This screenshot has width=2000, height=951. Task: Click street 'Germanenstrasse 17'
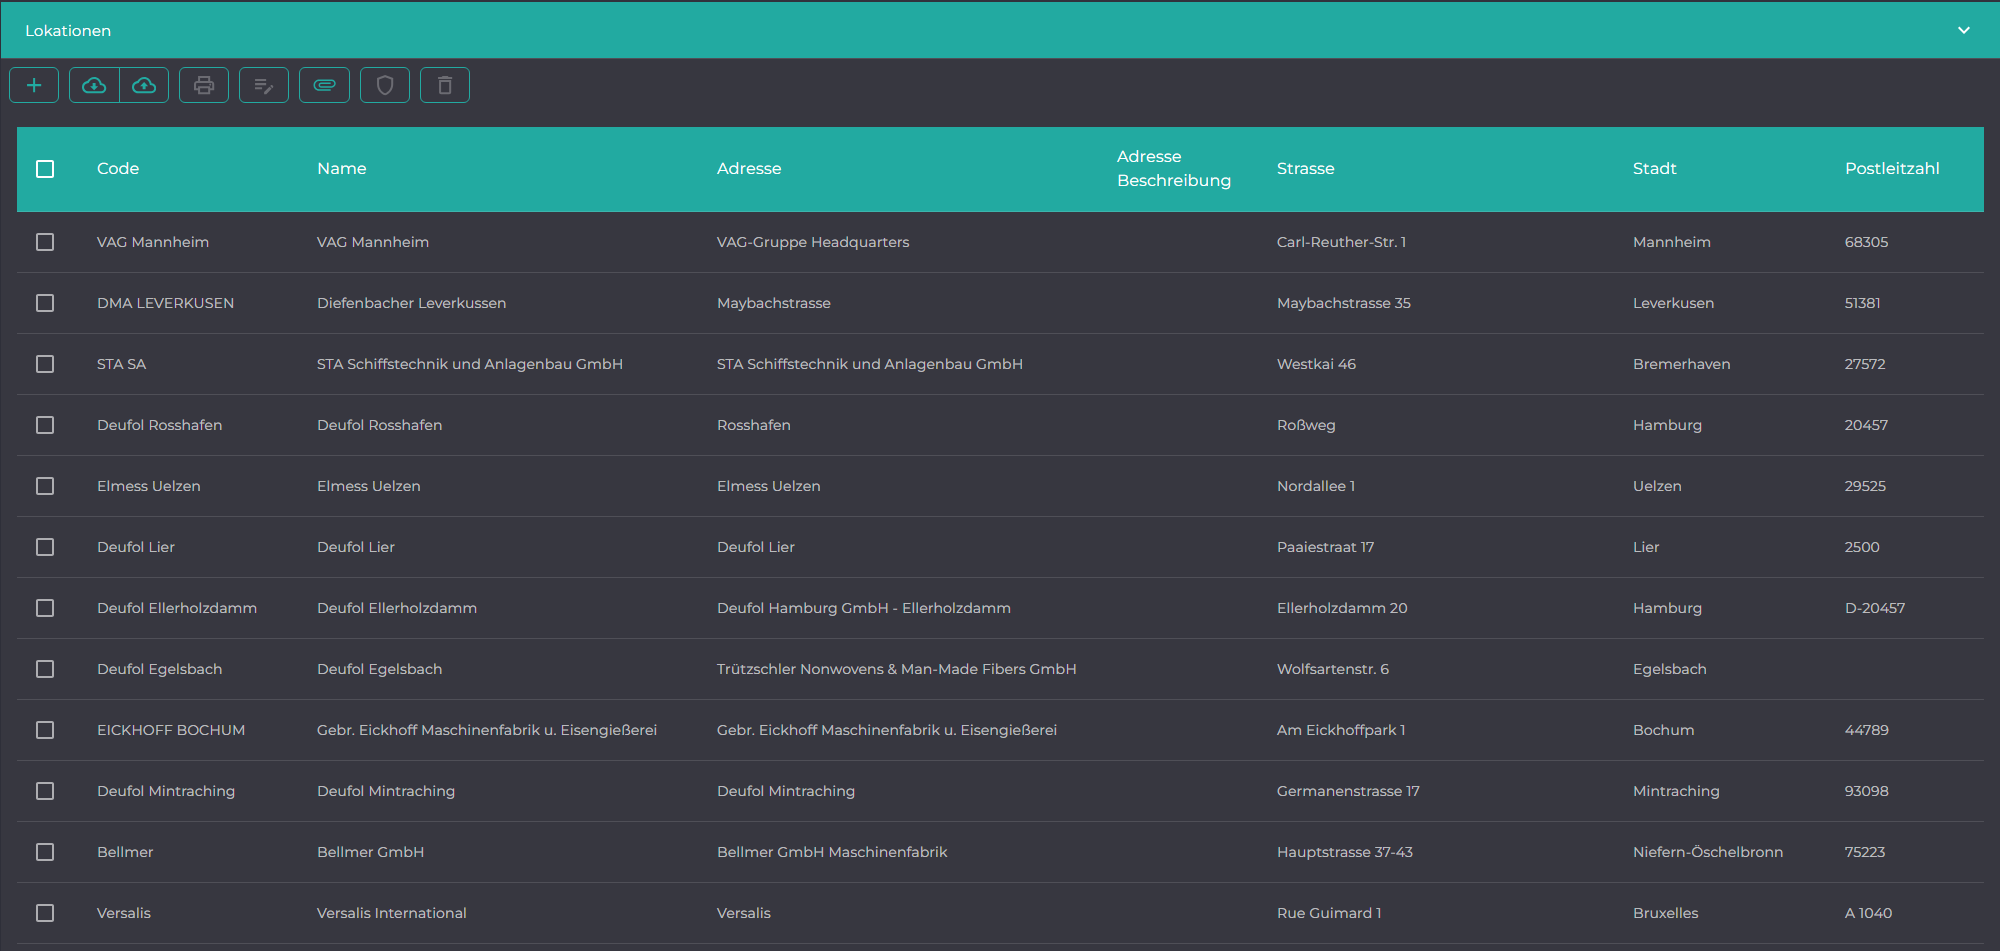point(1348,791)
